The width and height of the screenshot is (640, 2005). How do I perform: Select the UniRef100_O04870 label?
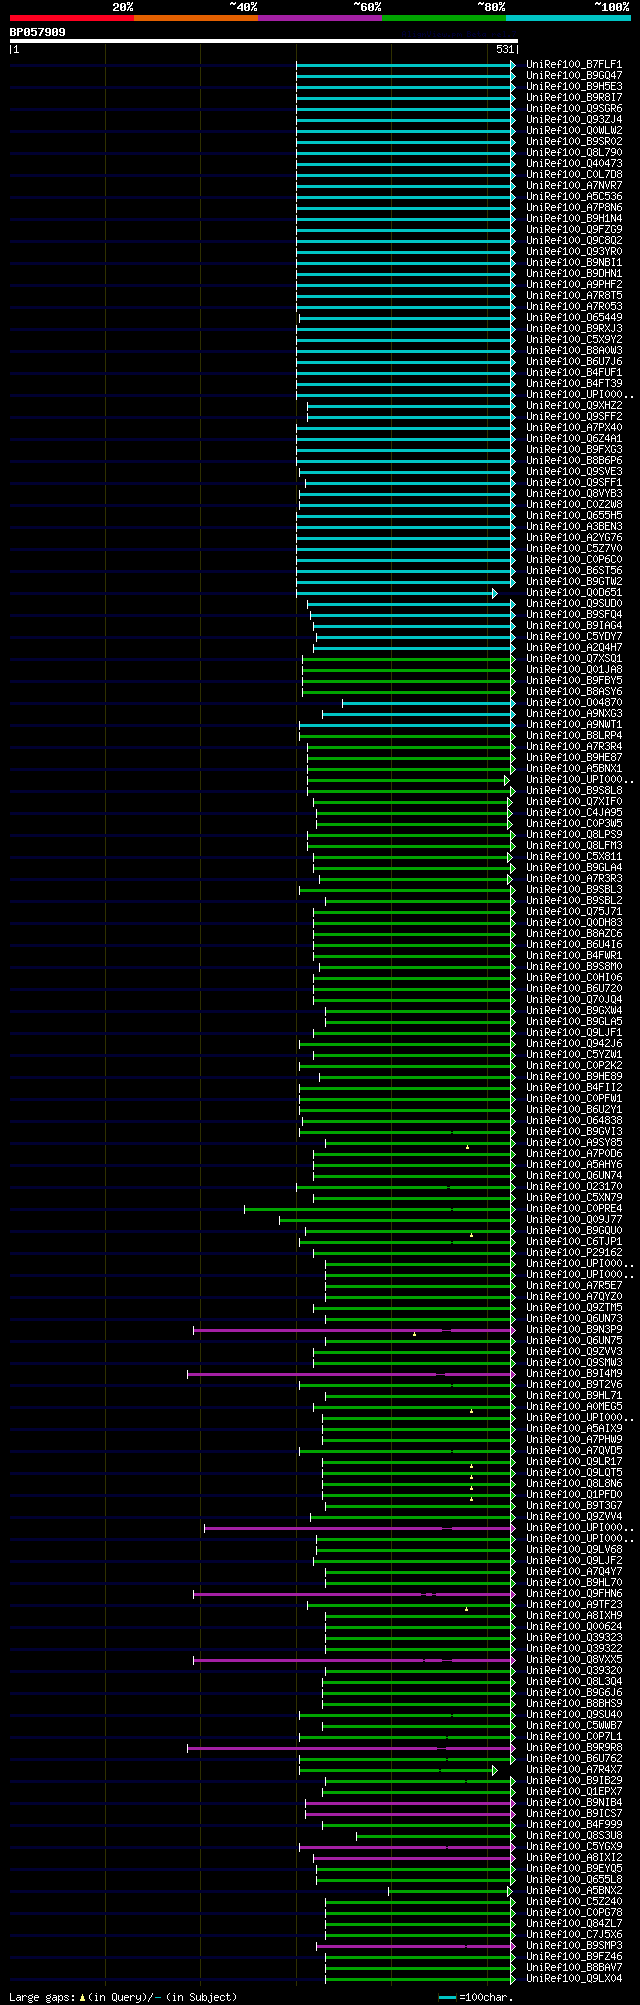click(574, 702)
